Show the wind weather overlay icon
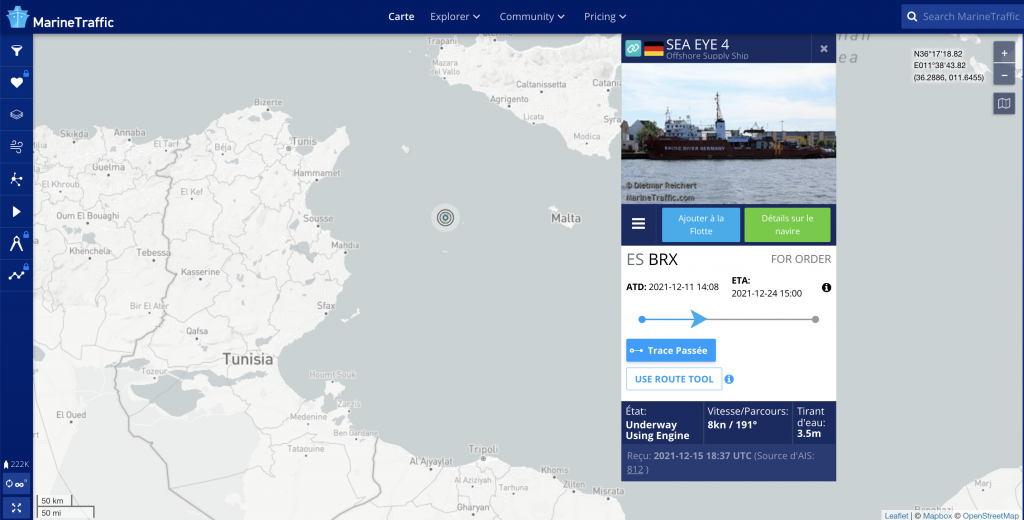This screenshot has width=1024, height=520. pyautogui.click(x=16, y=146)
